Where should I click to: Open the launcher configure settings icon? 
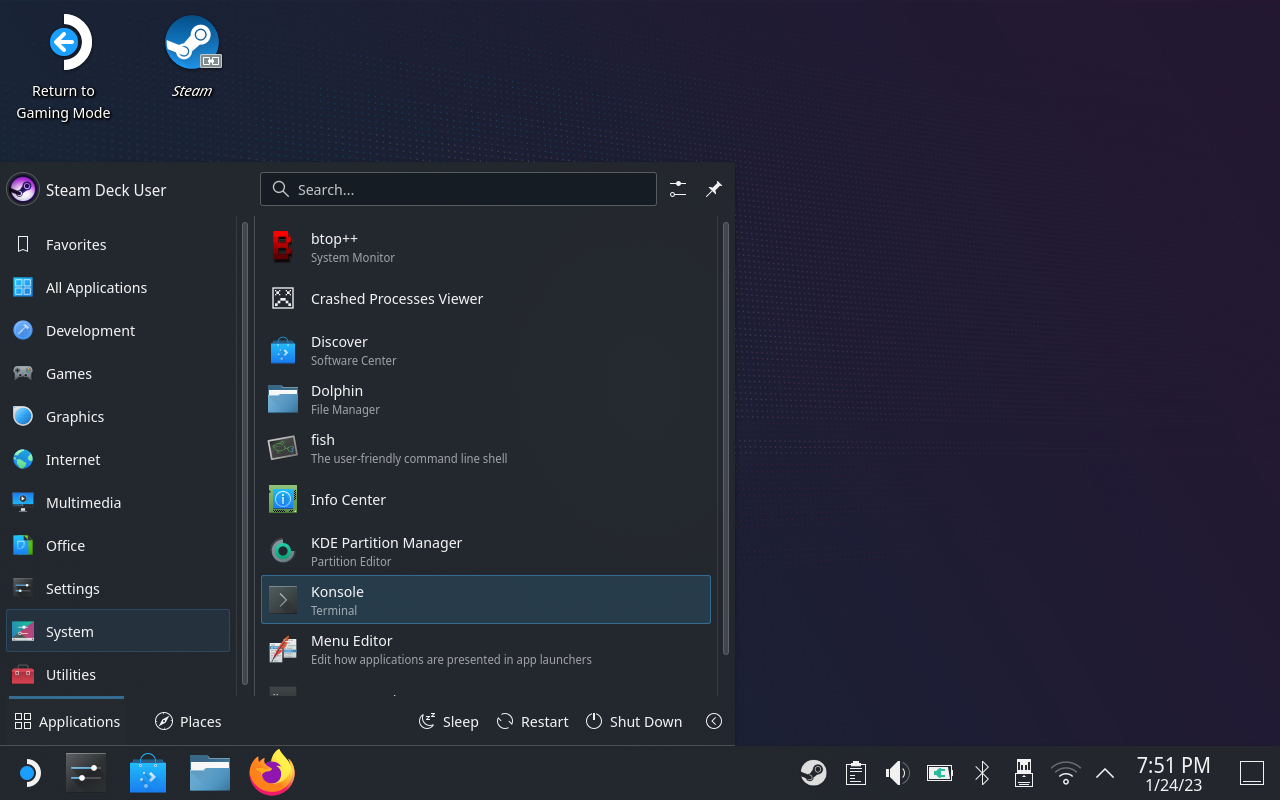click(678, 189)
